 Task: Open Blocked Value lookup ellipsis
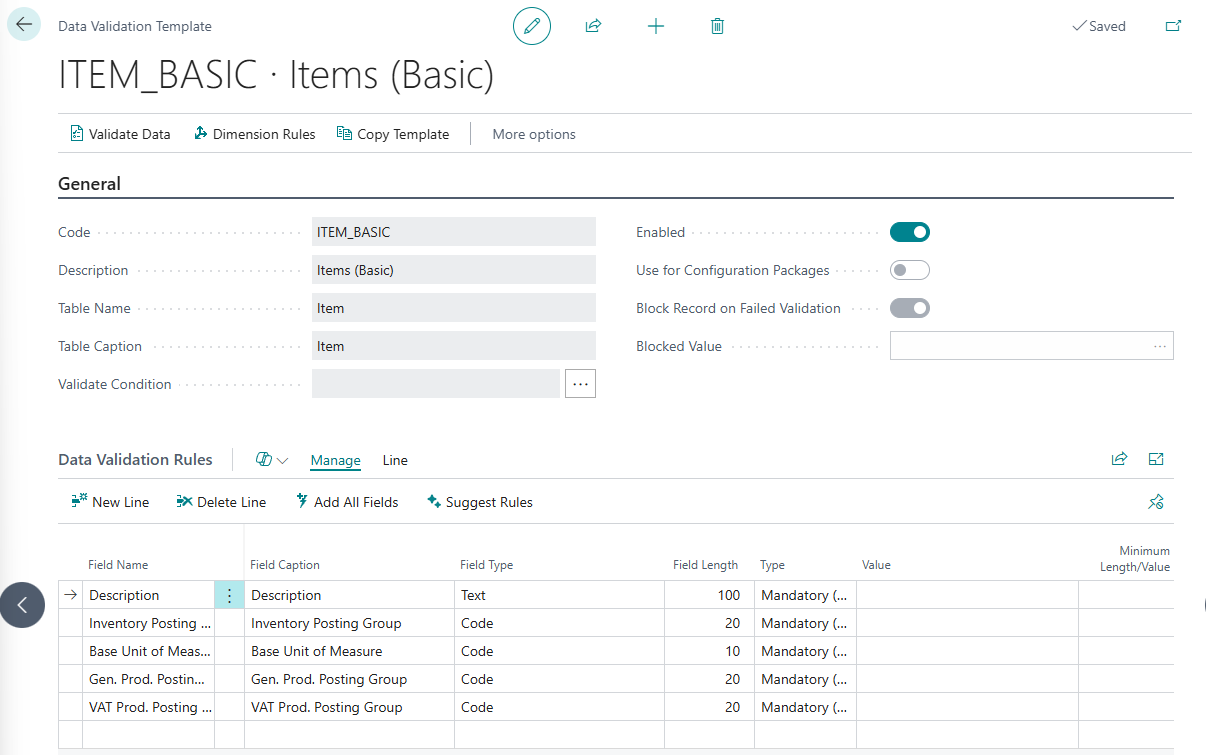click(1160, 346)
